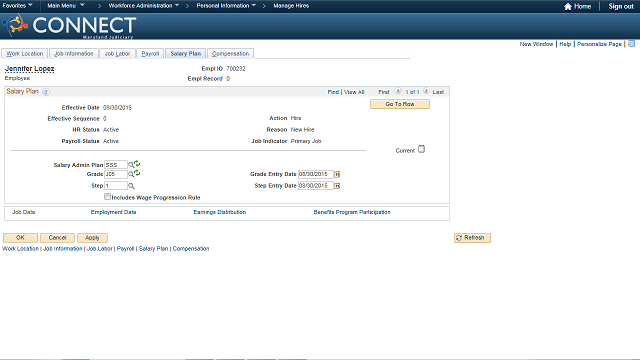Switch to the Job Labor tab

(x=117, y=53)
